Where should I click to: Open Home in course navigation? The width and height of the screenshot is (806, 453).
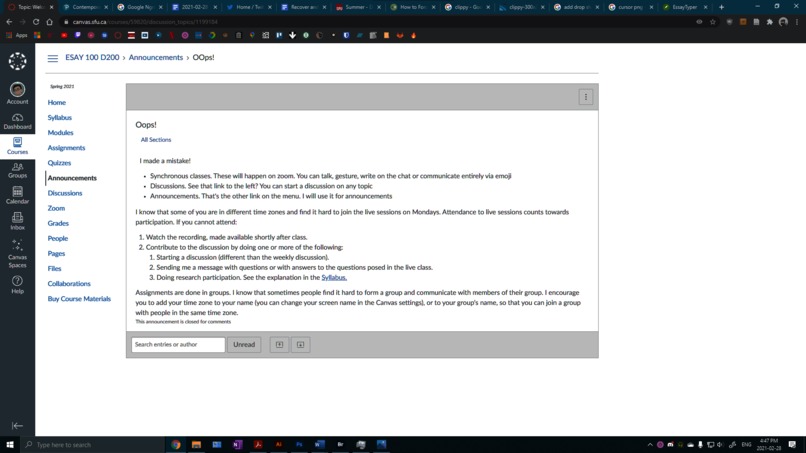(x=57, y=103)
